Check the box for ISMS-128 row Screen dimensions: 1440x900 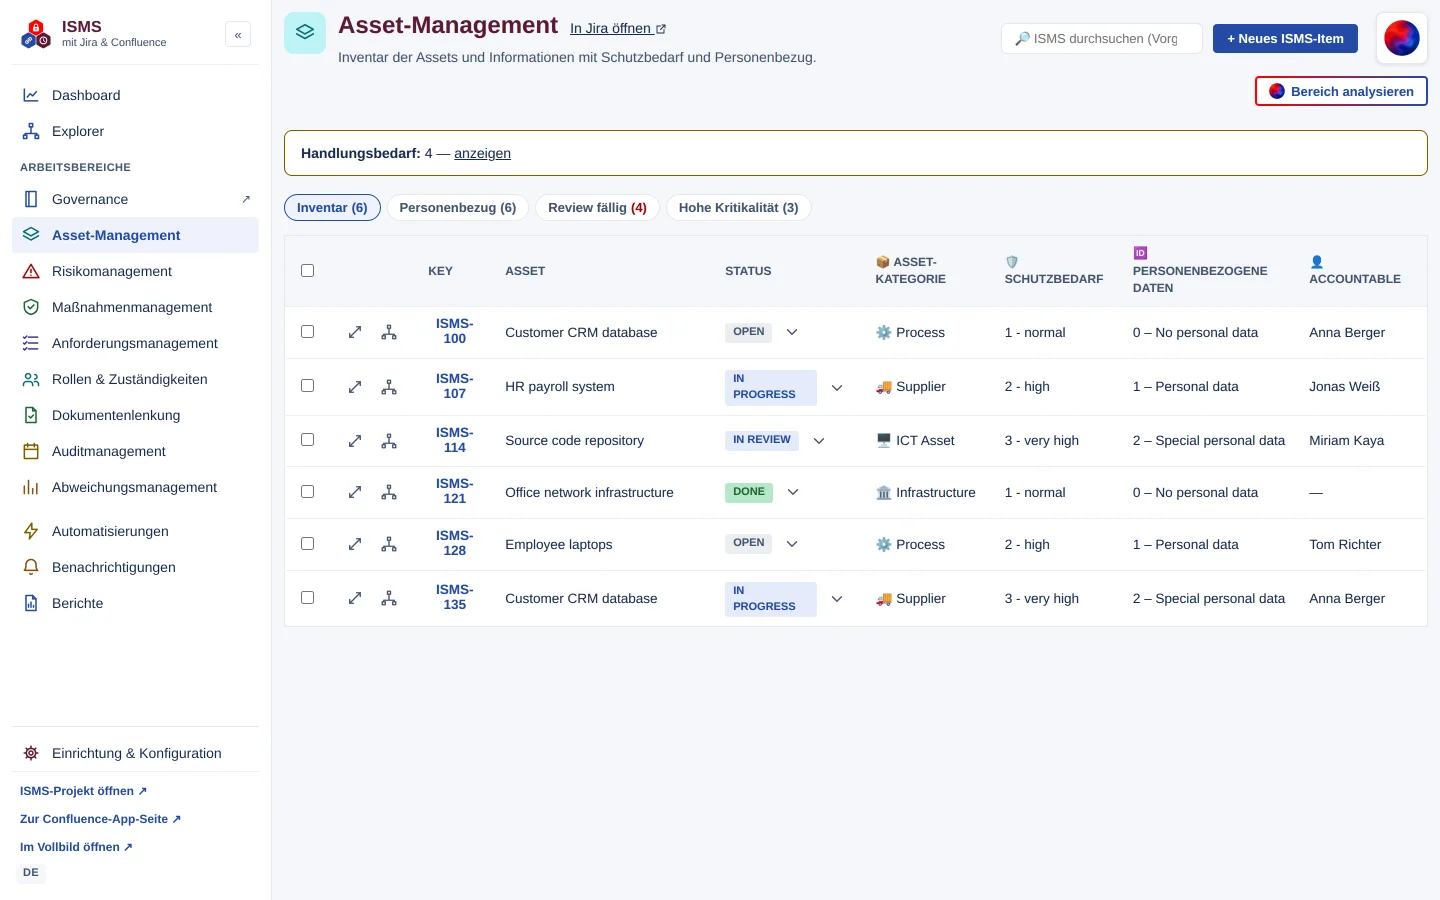click(x=308, y=544)
